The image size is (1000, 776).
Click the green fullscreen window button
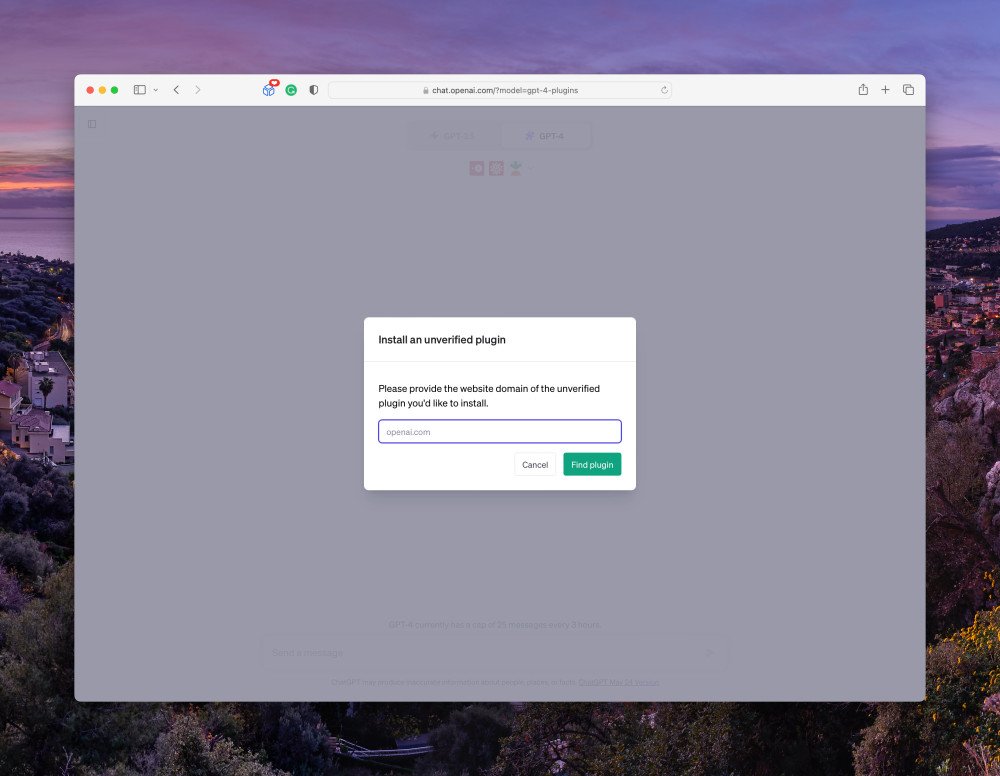(x=114, y=90)
